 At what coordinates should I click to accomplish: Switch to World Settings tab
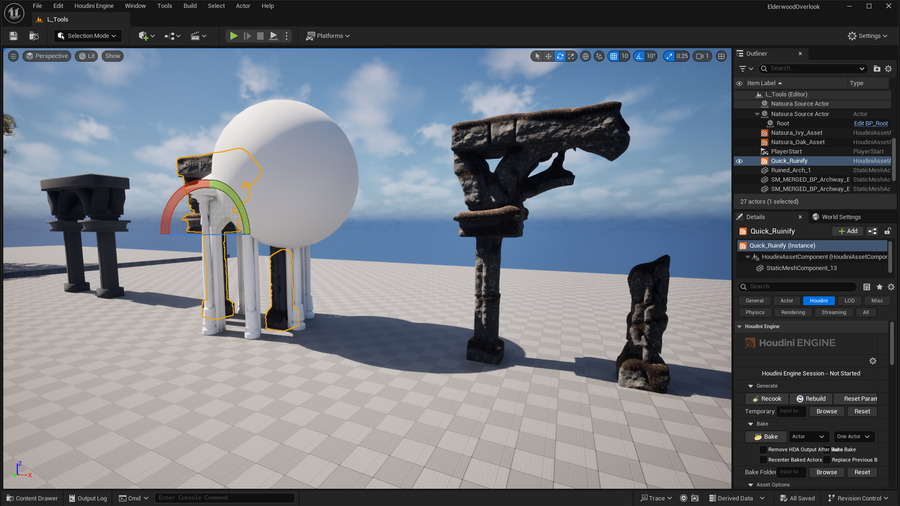836,217
